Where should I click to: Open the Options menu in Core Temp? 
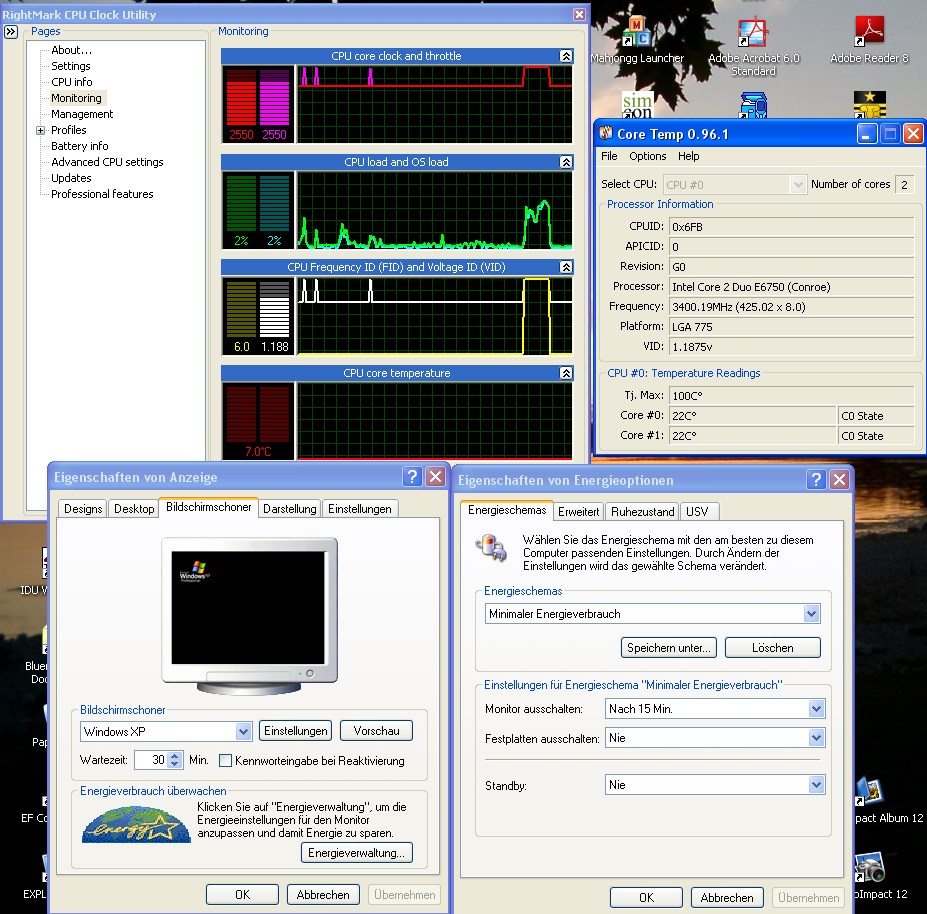647,156
